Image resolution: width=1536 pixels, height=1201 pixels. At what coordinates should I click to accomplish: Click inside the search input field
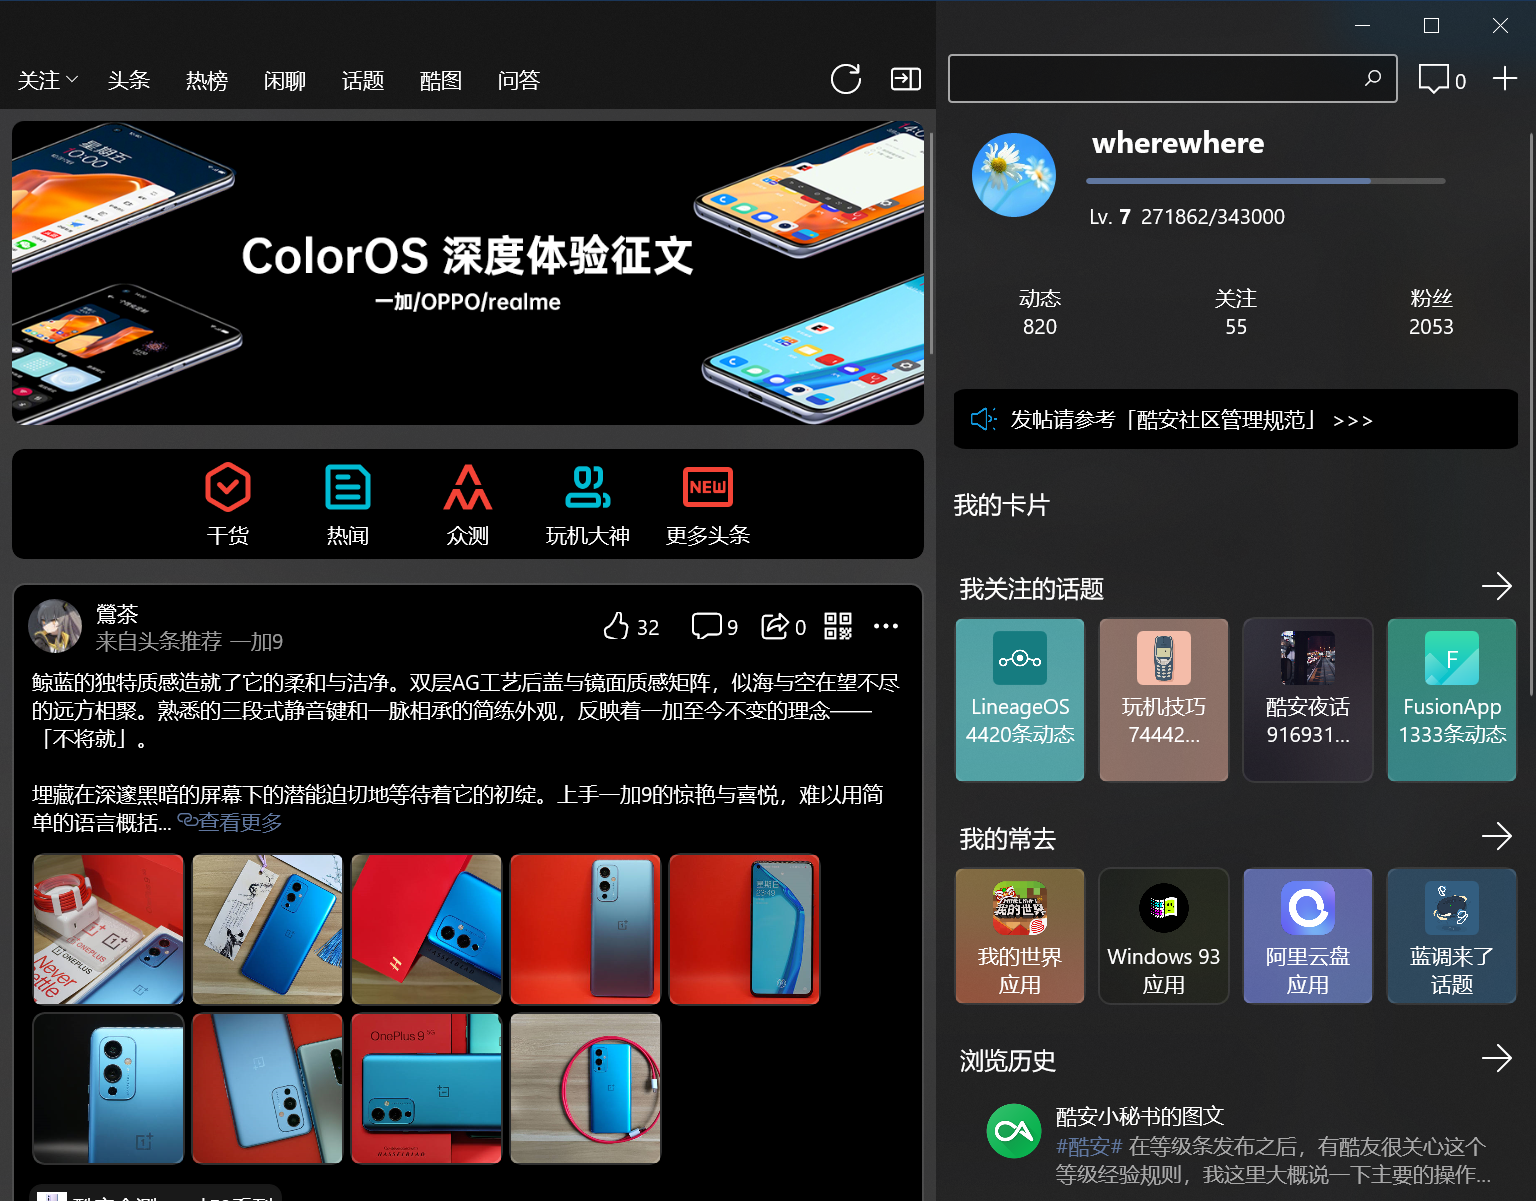coord(1173,78)
